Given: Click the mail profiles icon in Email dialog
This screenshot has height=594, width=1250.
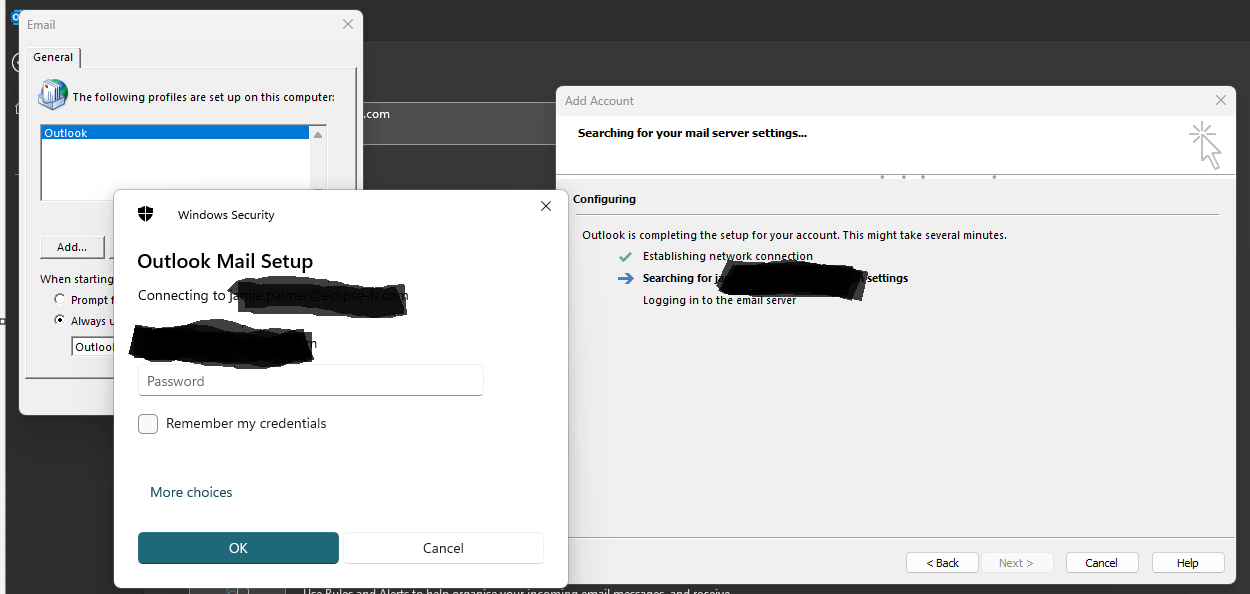Looking at the screenshot, I should [52, 95].
